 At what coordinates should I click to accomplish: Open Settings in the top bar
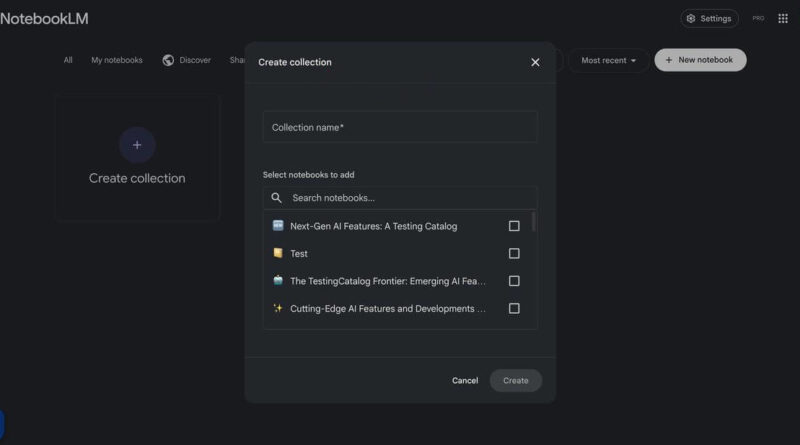709,18
